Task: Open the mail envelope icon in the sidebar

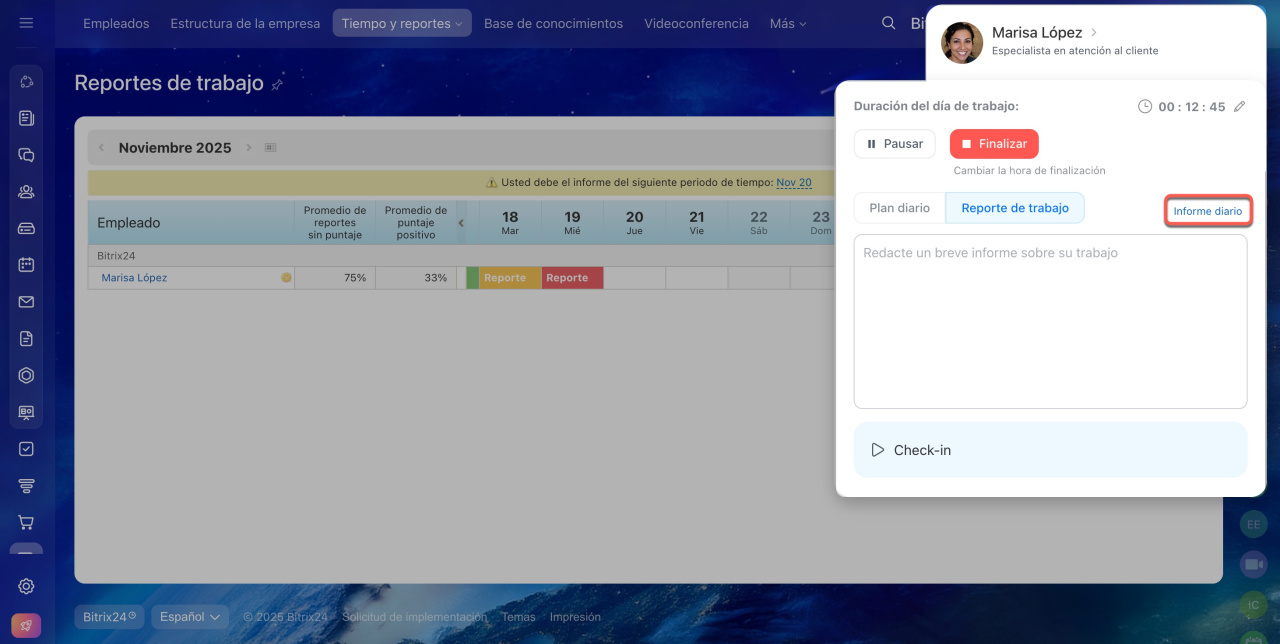Action: pyautogui.click(x=26, y=302)
